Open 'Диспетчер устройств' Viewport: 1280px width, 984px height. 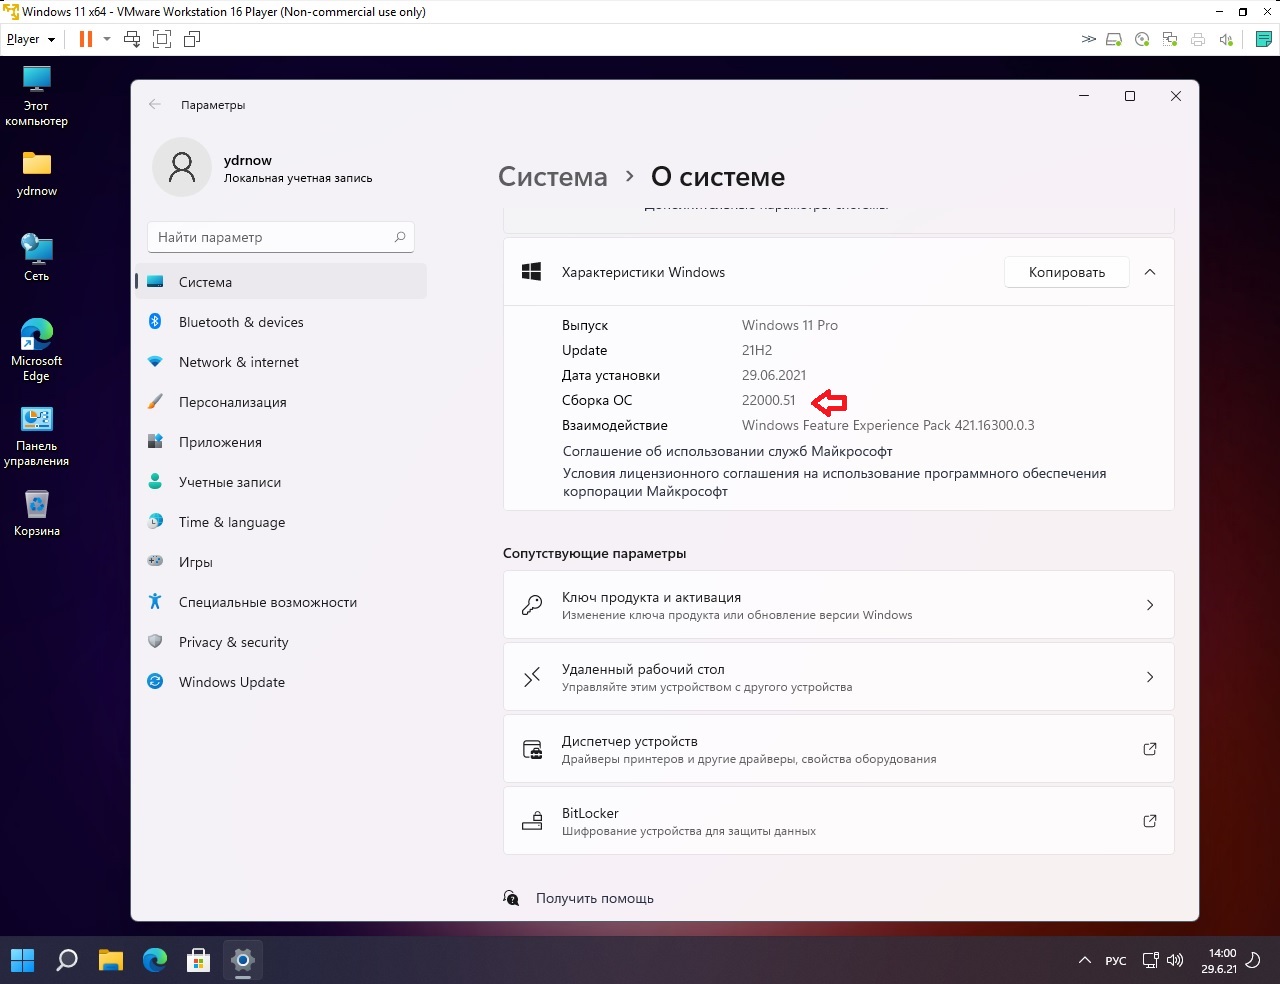click(838, 749)
